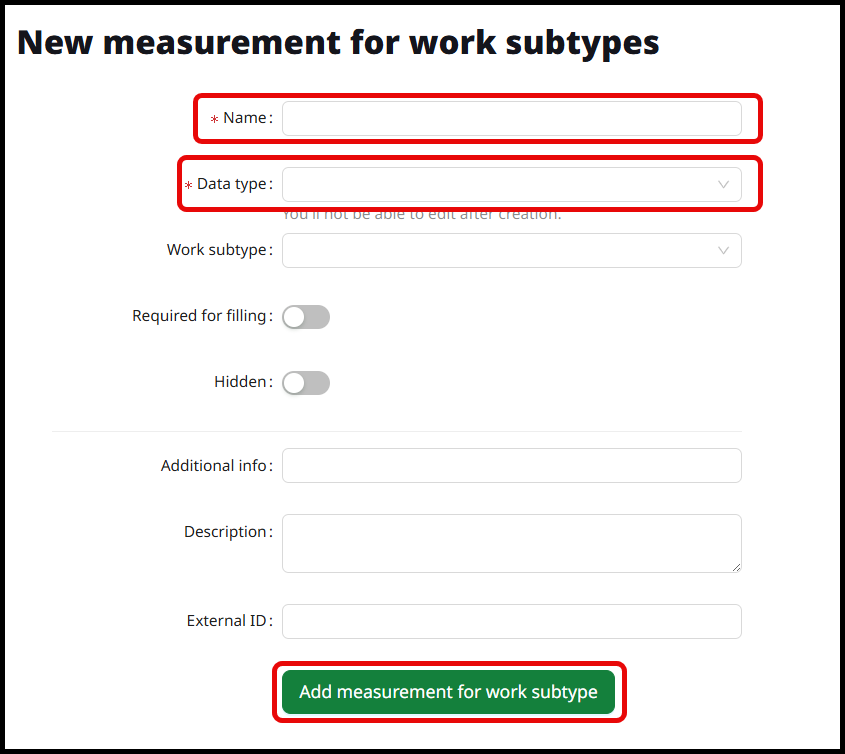Open the Data type dropdown

(498, 184)
